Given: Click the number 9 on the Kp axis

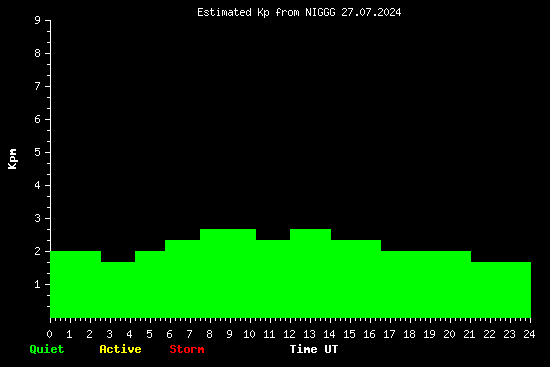Looking at the screenshot, I should pyautogui.click(x=38, y=20).
